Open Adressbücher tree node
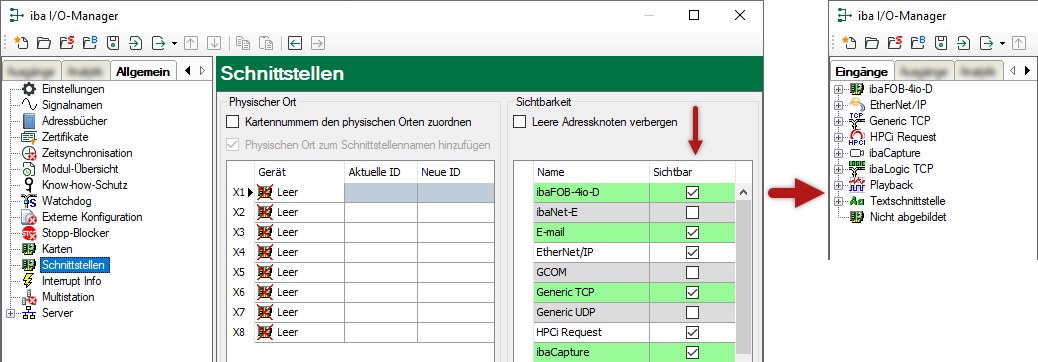Screen dimensions: 1038x362 click(x=74, y=121)
